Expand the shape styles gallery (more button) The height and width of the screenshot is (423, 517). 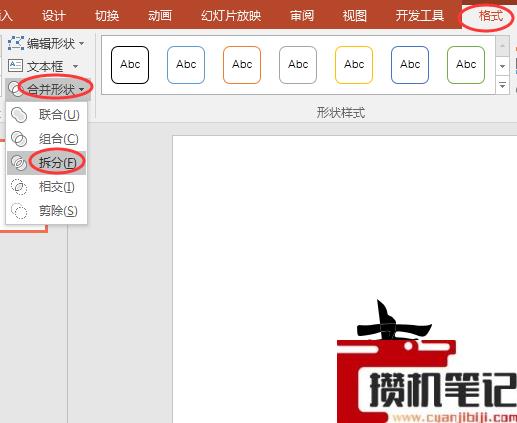502,86
